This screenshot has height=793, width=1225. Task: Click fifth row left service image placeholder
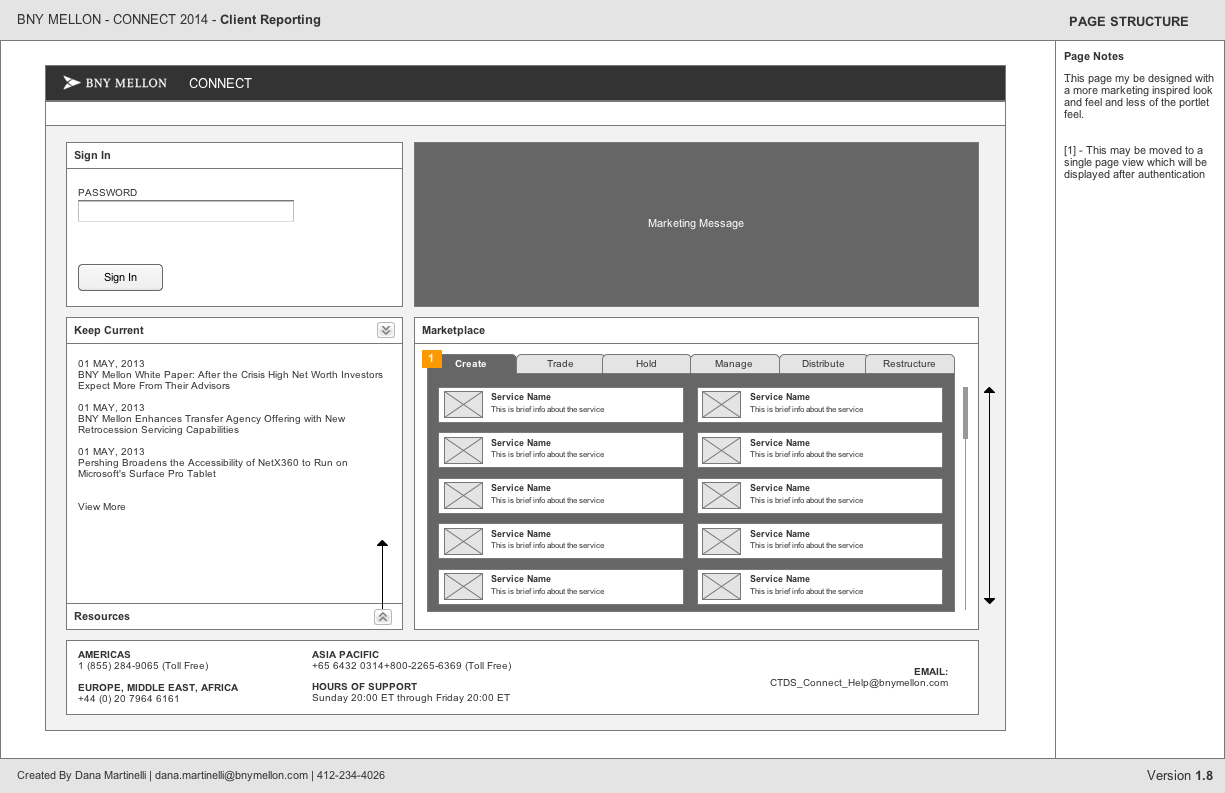463,587
